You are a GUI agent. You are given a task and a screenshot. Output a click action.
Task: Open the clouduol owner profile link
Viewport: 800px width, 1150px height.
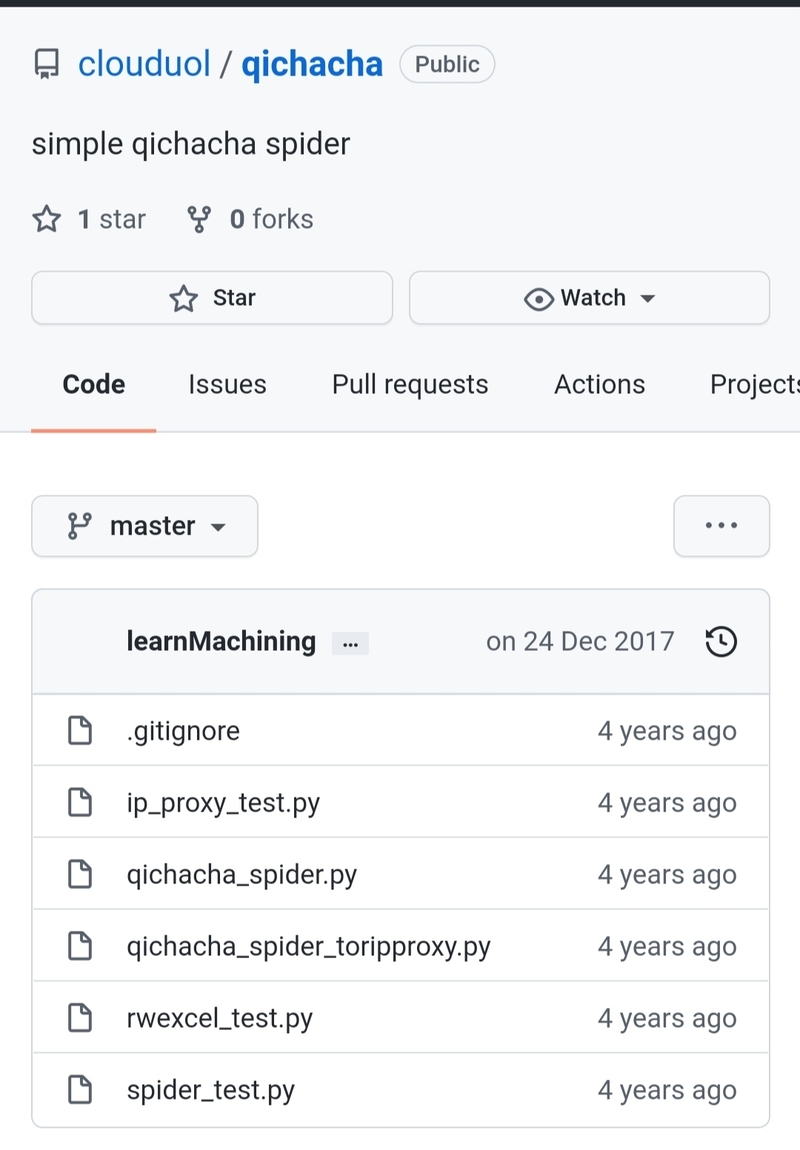pos(144,64)
